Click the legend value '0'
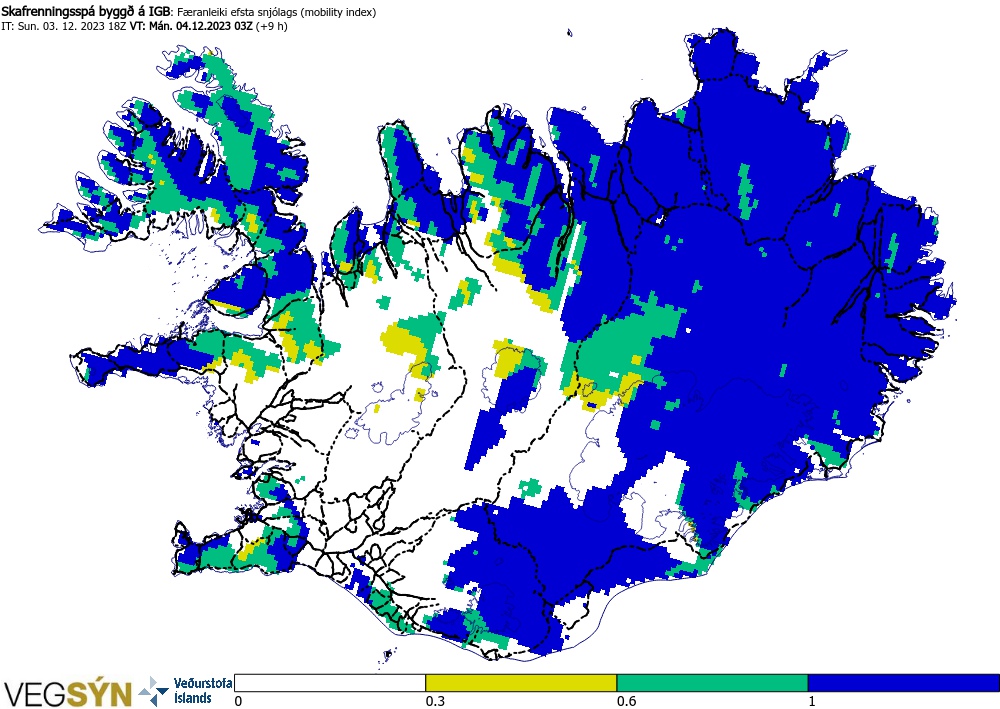Image resolution: width=1000 pixels, height=709 pixels. tap(238, 701)
